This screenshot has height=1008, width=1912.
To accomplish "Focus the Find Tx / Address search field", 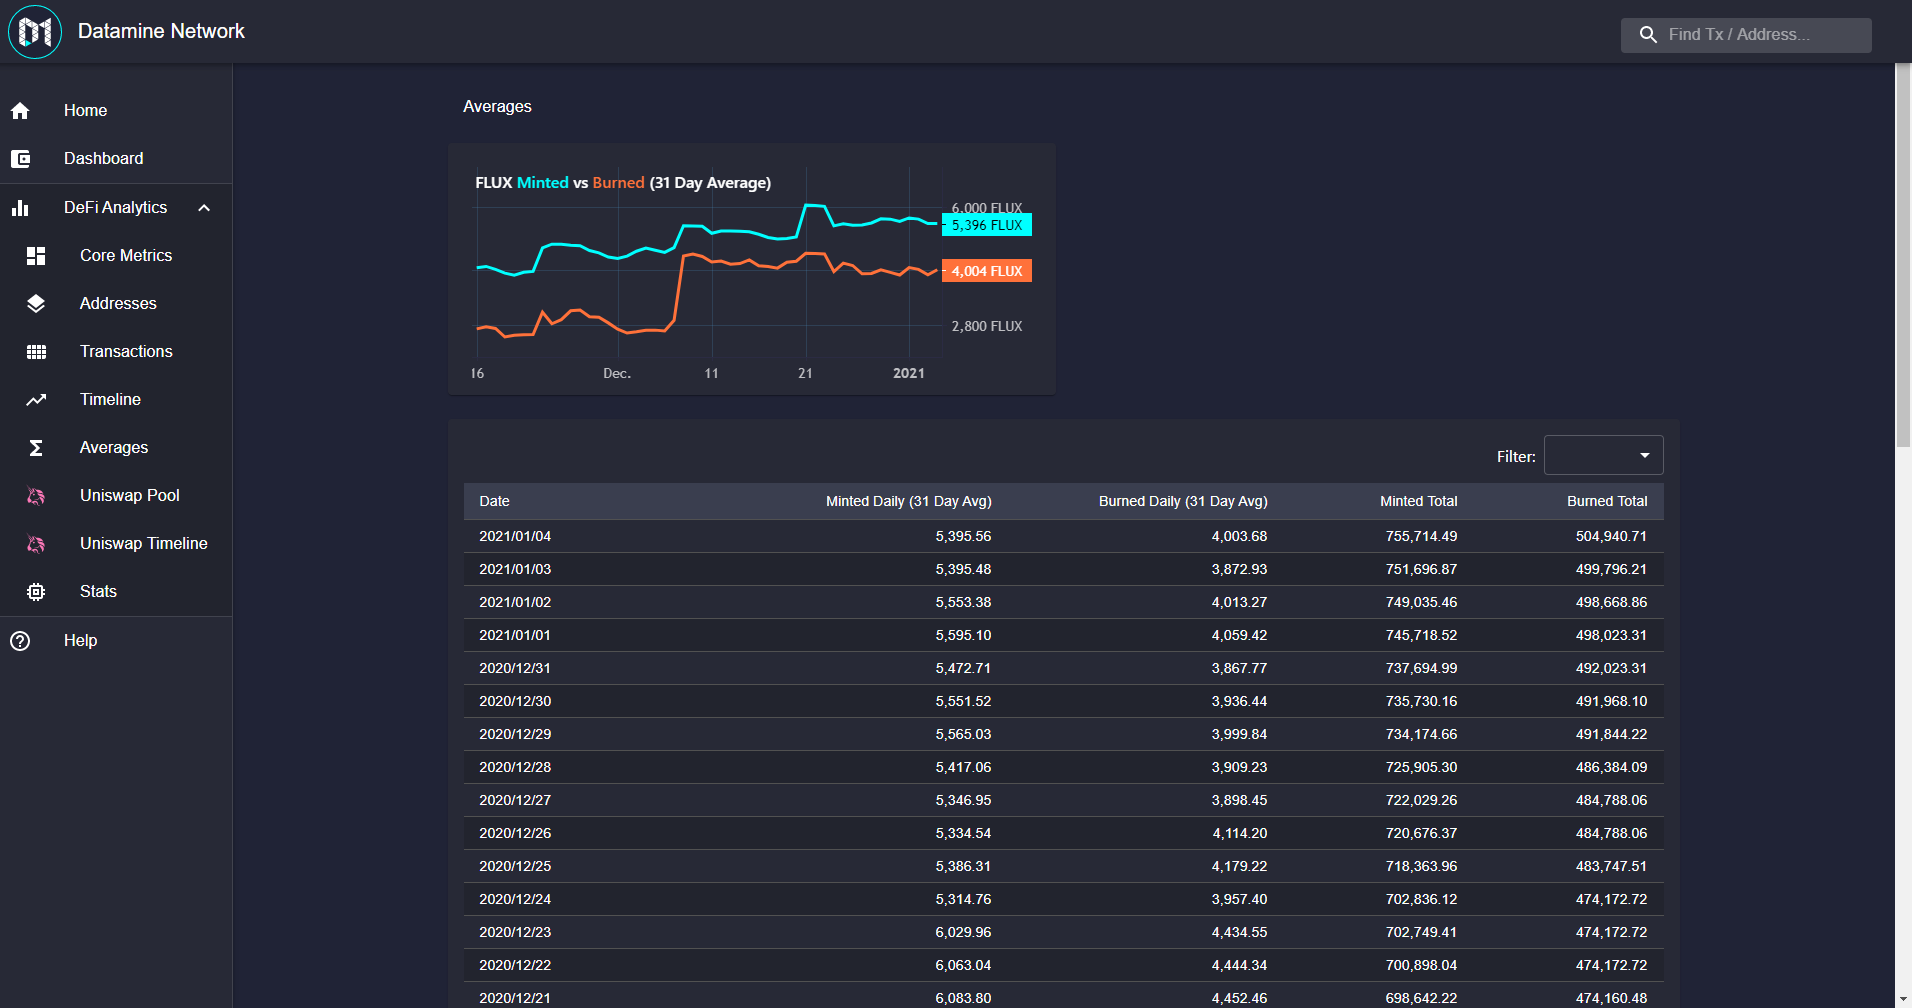I will click(1746, 35).
